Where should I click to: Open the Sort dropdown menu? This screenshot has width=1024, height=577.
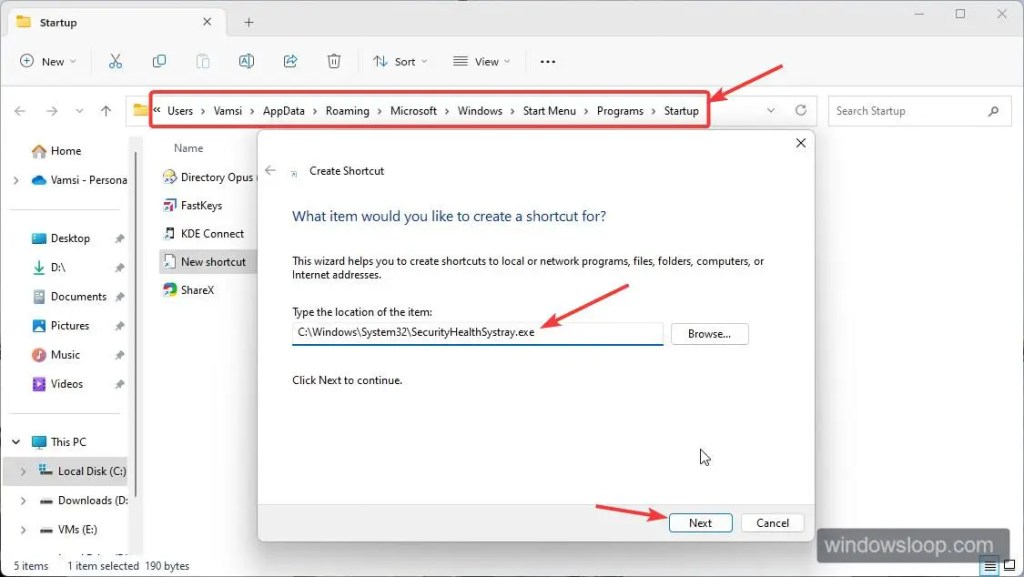pyautogui.click(x=399, y=61)
